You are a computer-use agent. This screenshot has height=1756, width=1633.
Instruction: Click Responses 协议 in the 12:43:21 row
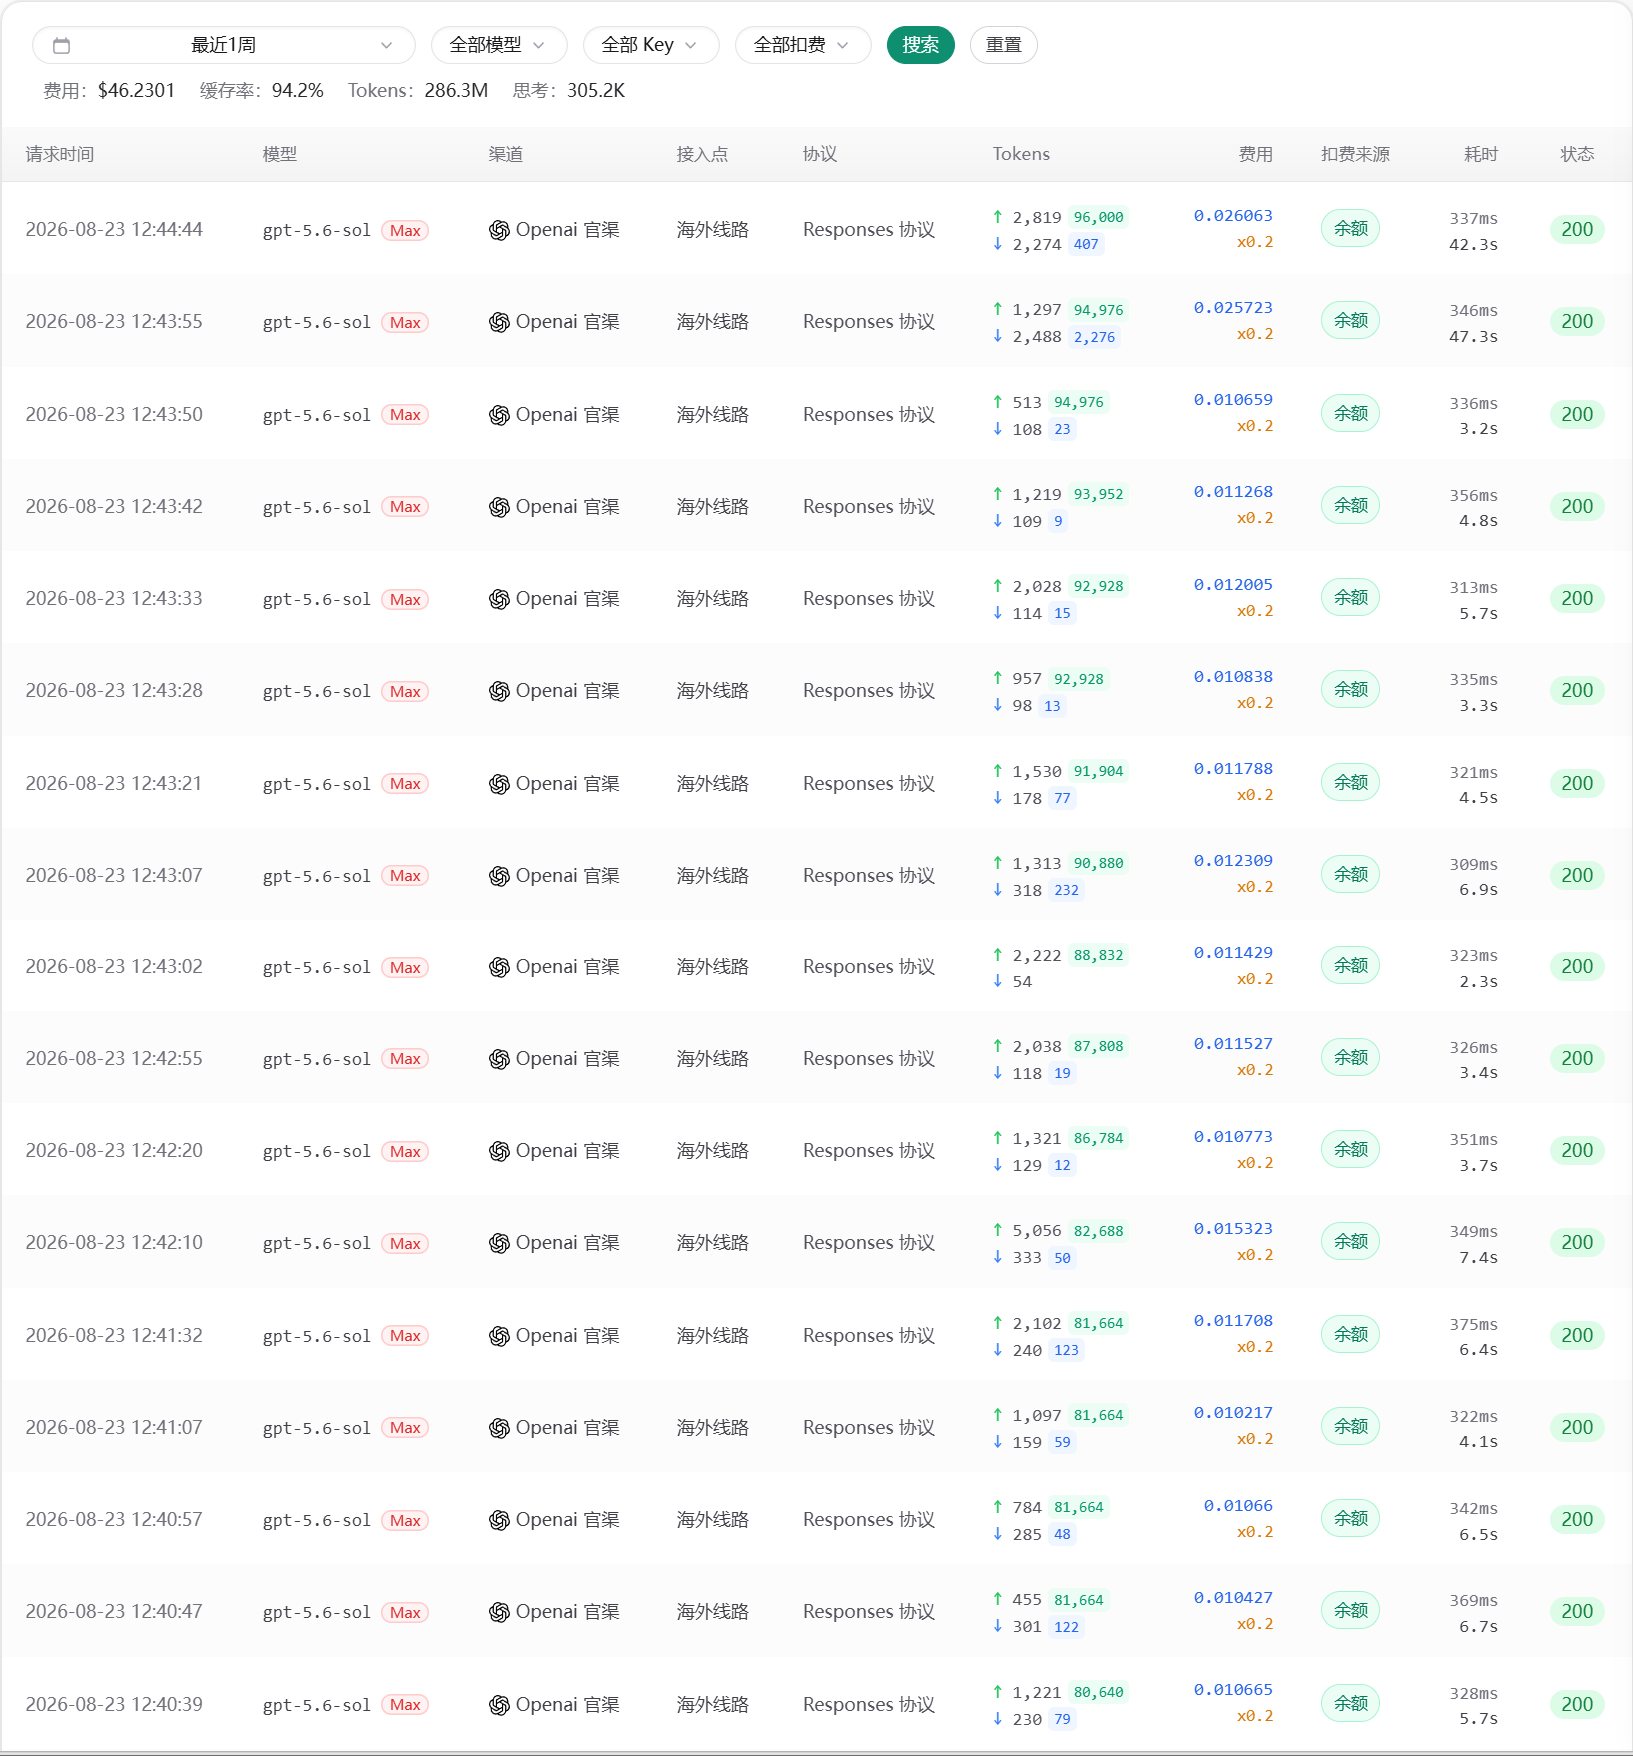[x=869, y=784]
